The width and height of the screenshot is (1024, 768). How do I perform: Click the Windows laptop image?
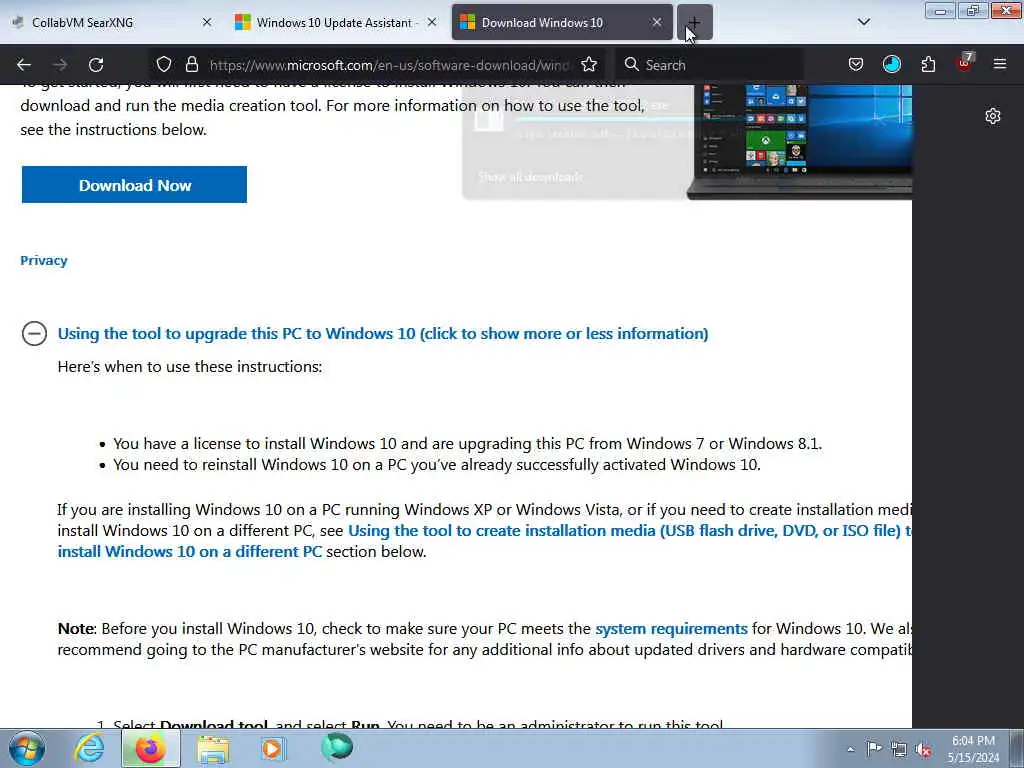coord(799,141)
